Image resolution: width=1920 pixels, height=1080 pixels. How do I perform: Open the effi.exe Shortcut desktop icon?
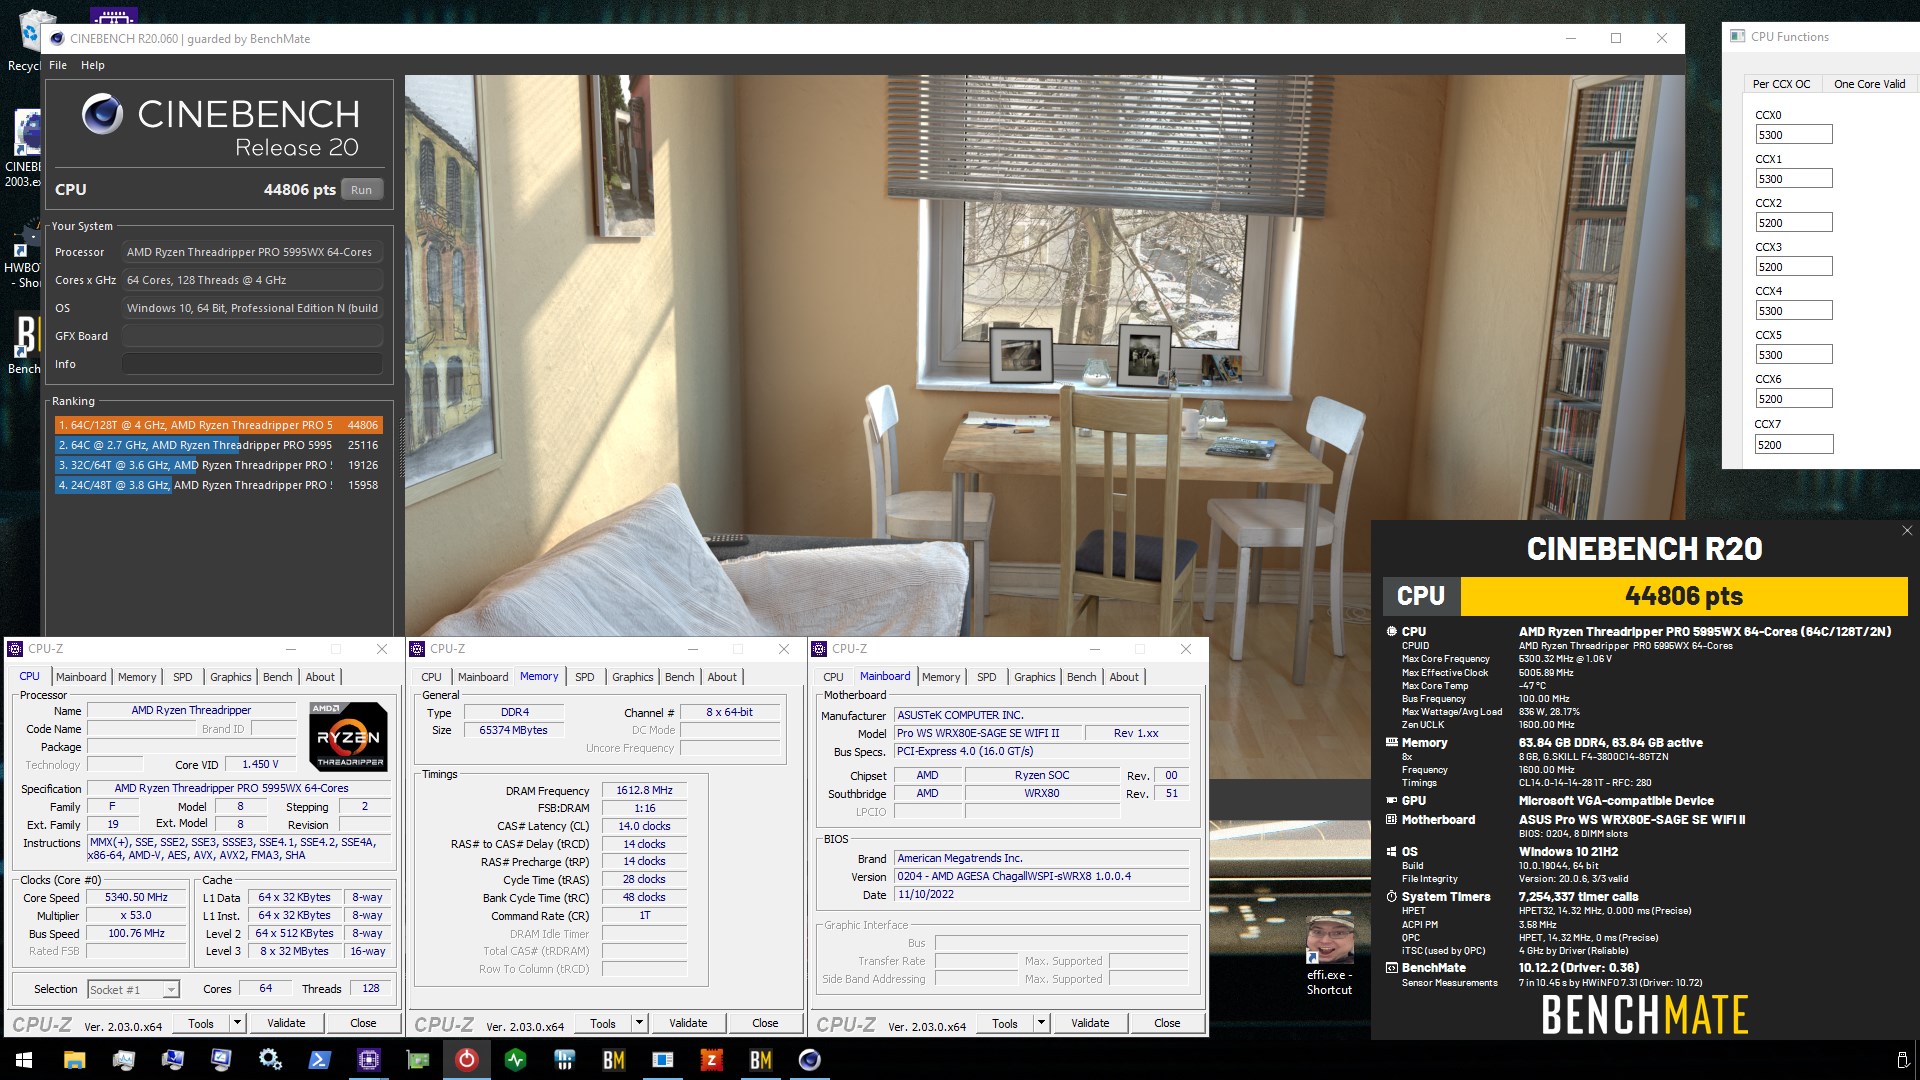pyautogui.click(x=1329, y=957)
